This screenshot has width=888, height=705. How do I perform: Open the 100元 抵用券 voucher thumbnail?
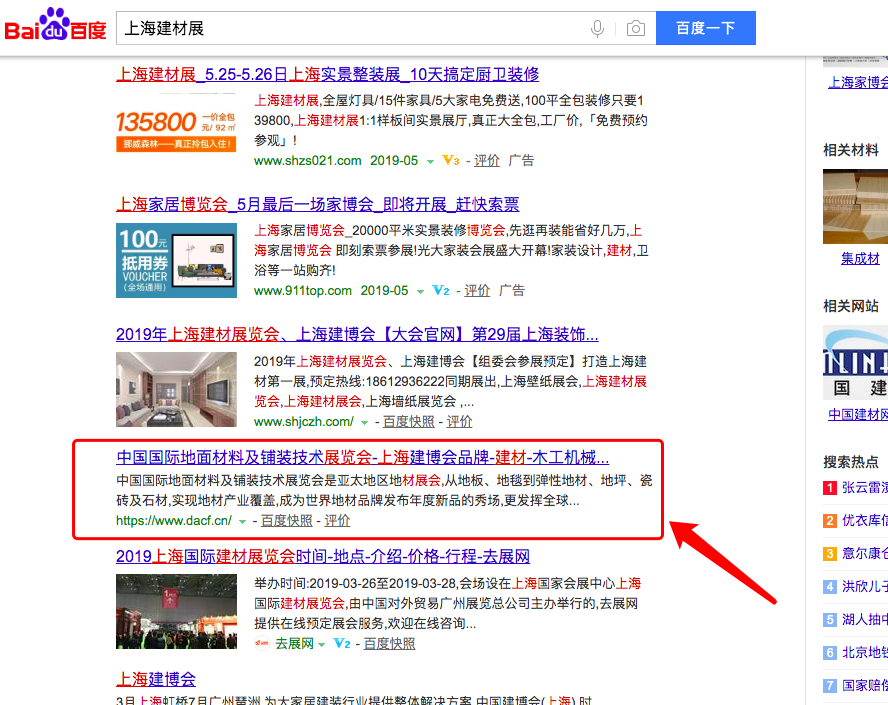click(176, 260)
